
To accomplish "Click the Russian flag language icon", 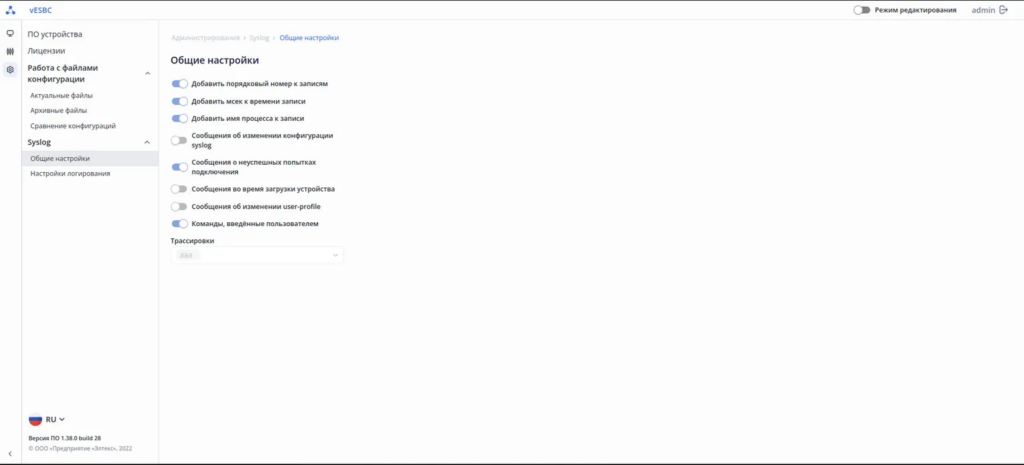I will click(x=35, y=420).
